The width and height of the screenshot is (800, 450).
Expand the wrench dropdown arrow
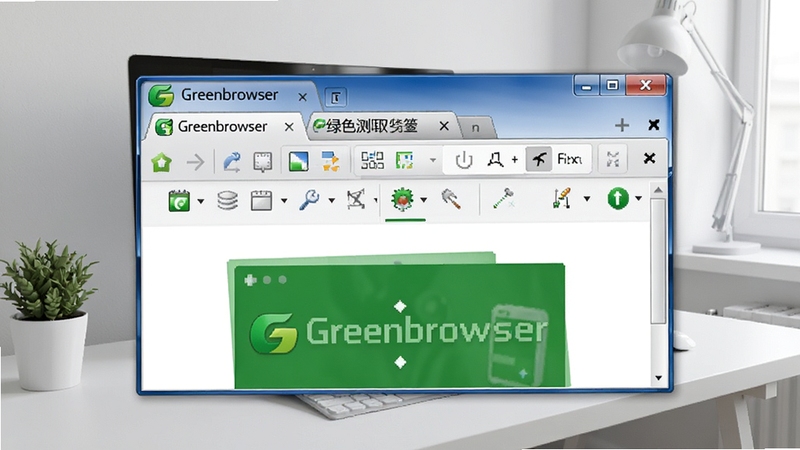tap(332, 200)
